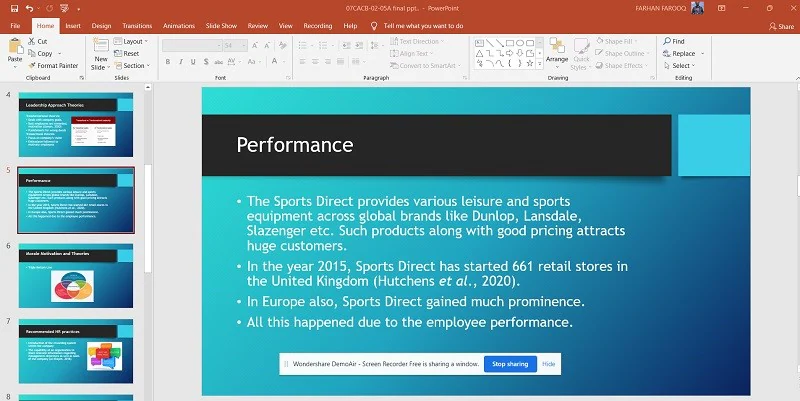Click Find in Editing group
800x401 pixels.
[673, 41]
